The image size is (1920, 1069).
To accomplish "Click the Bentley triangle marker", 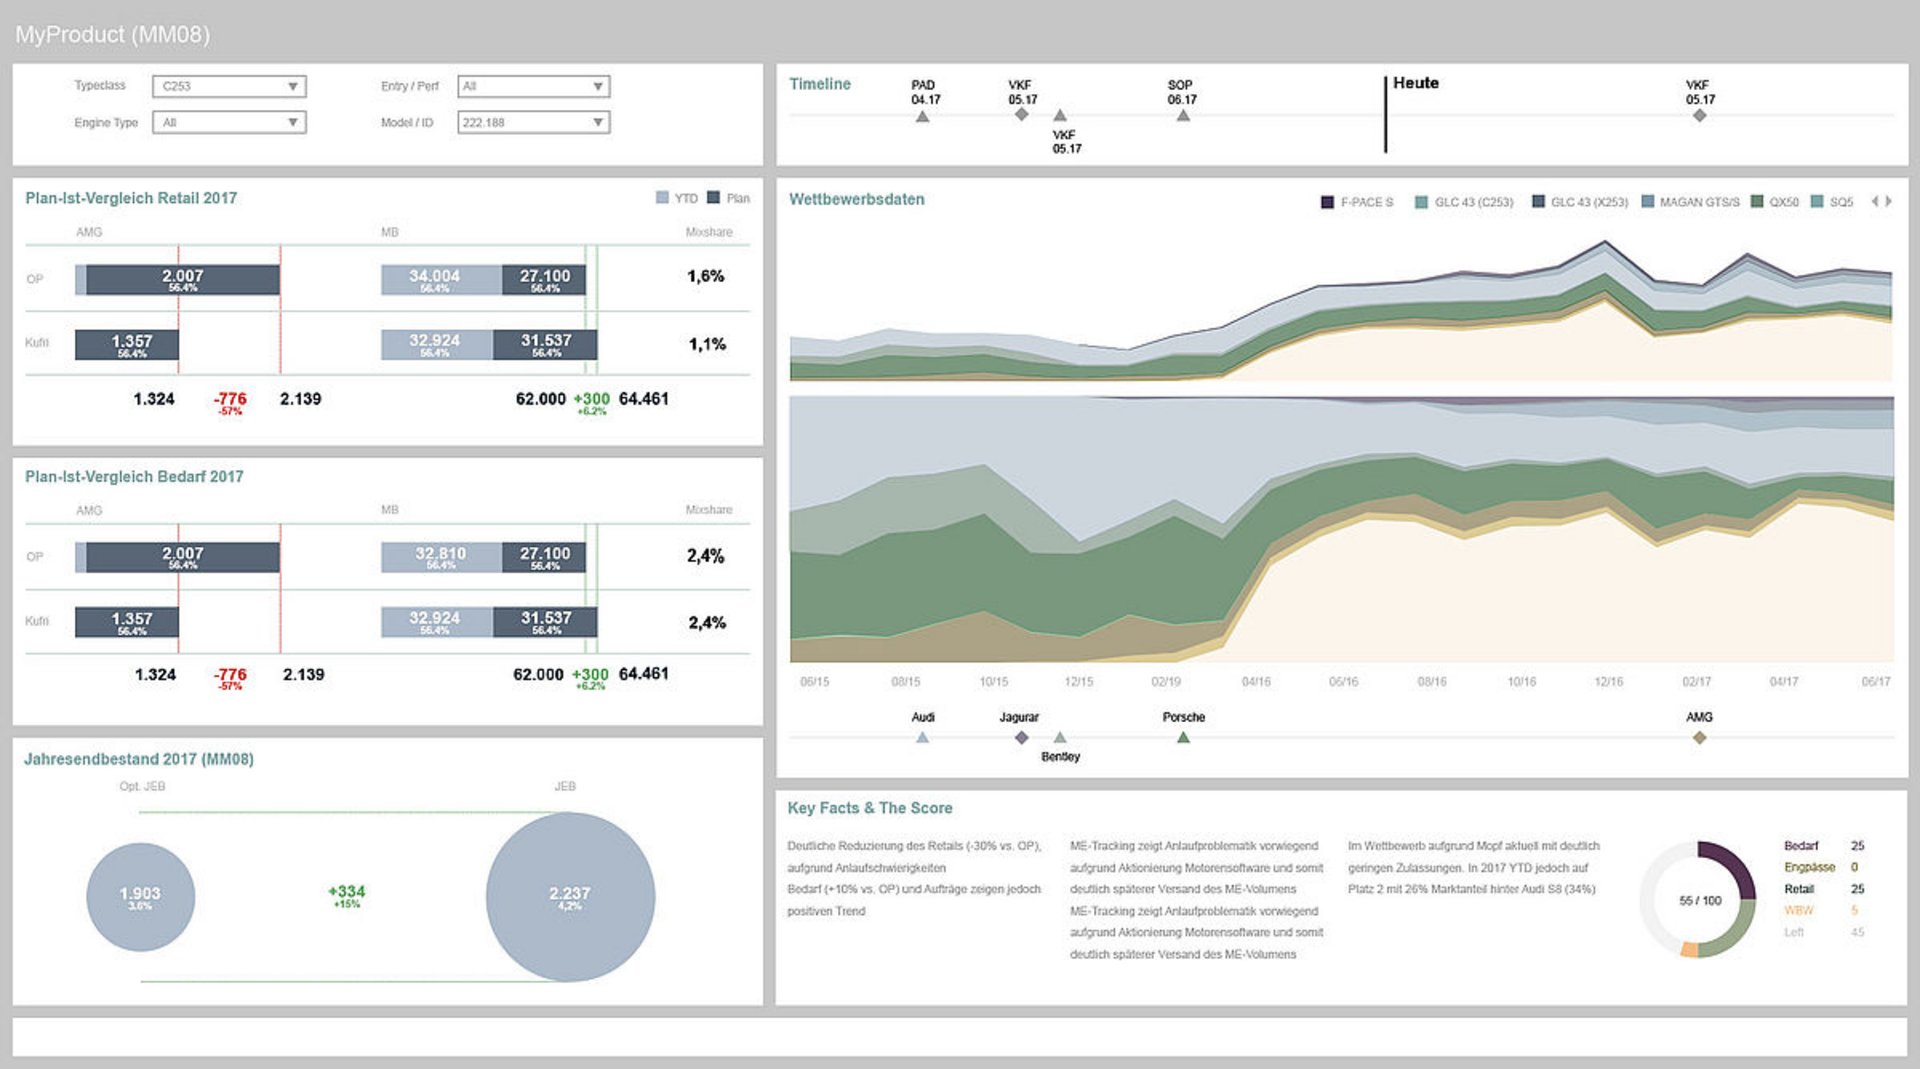I will [1060, 738].
